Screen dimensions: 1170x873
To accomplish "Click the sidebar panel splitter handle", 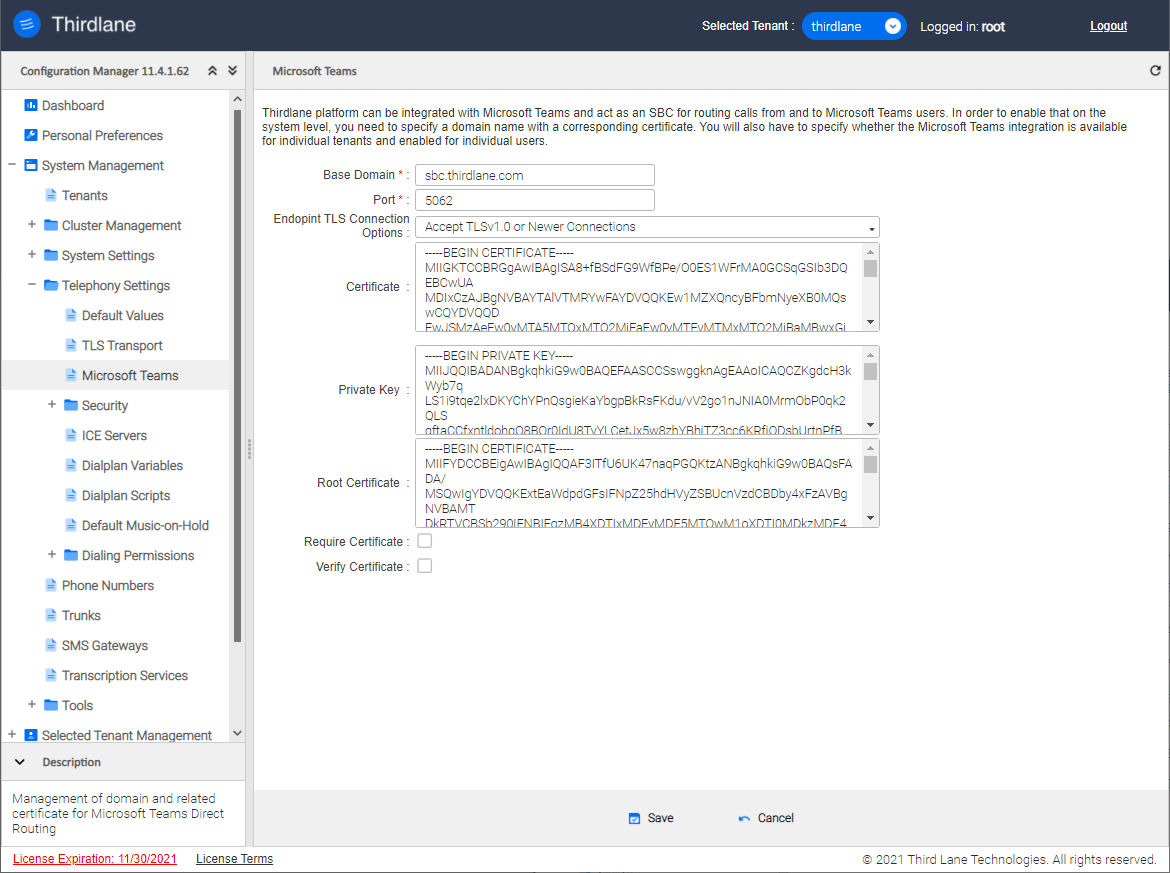I will point(249,448).
